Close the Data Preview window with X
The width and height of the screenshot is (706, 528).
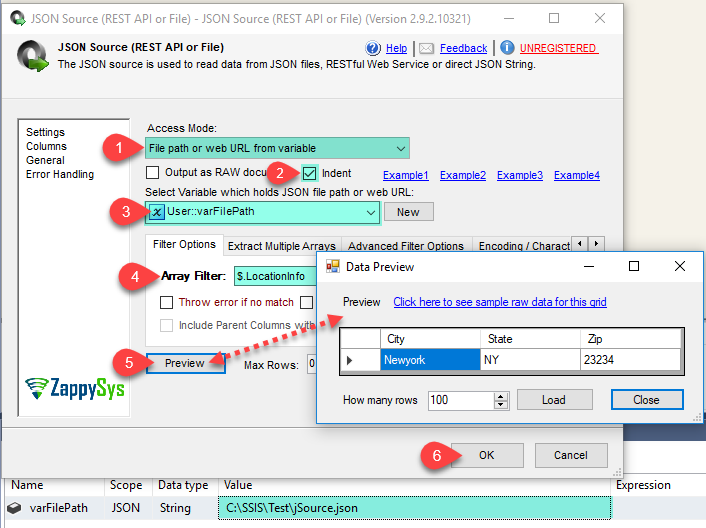[680, 266]
